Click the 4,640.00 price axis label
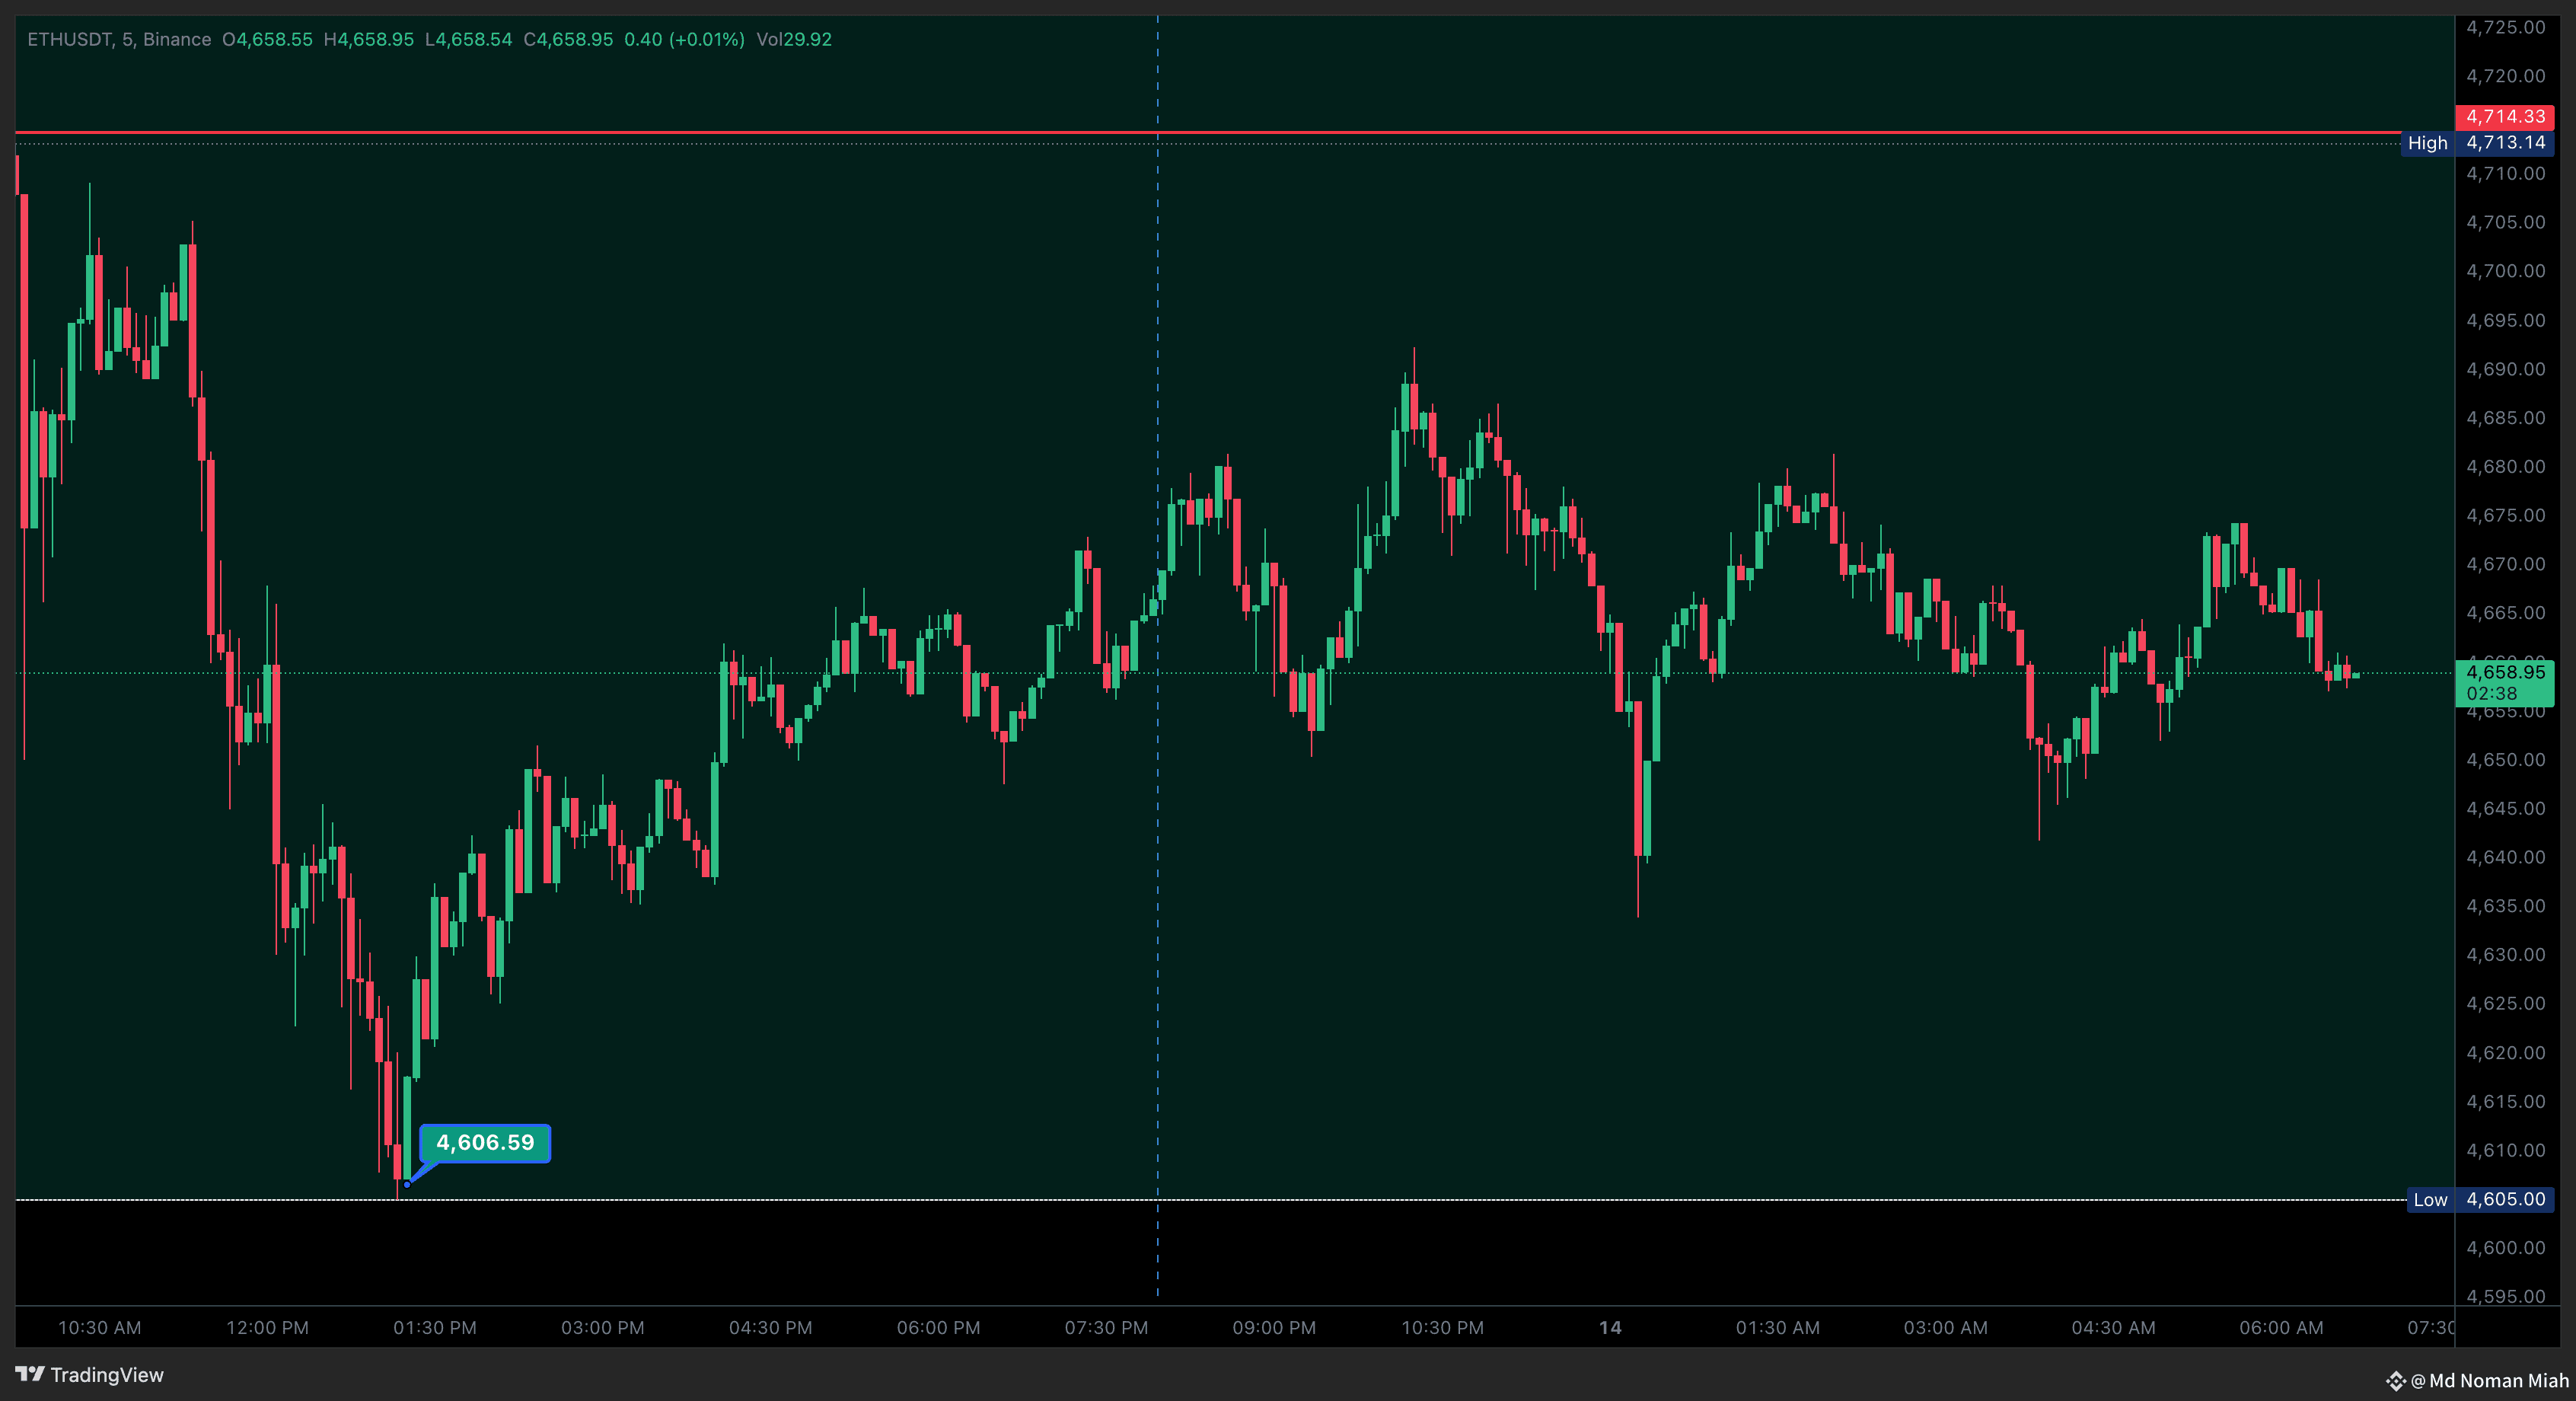This screenshot has height=1401, width=2576. pos(2506,857)
